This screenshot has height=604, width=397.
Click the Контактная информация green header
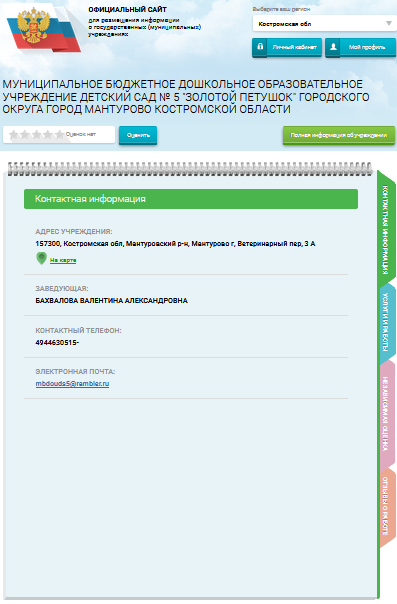pos(191,199)
